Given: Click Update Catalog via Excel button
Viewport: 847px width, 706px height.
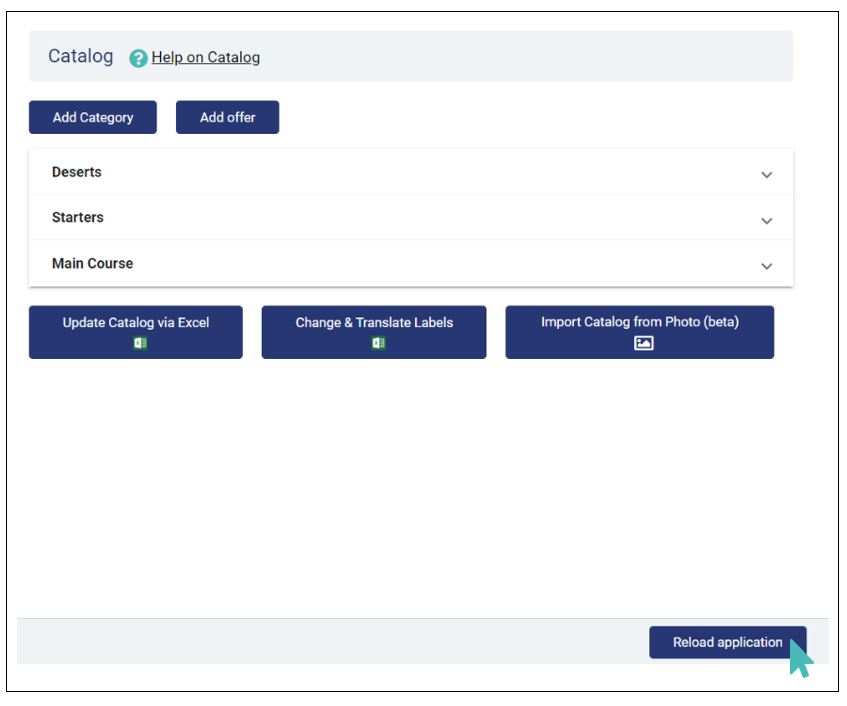Looking at the screenshot, I should coord(136,332).
